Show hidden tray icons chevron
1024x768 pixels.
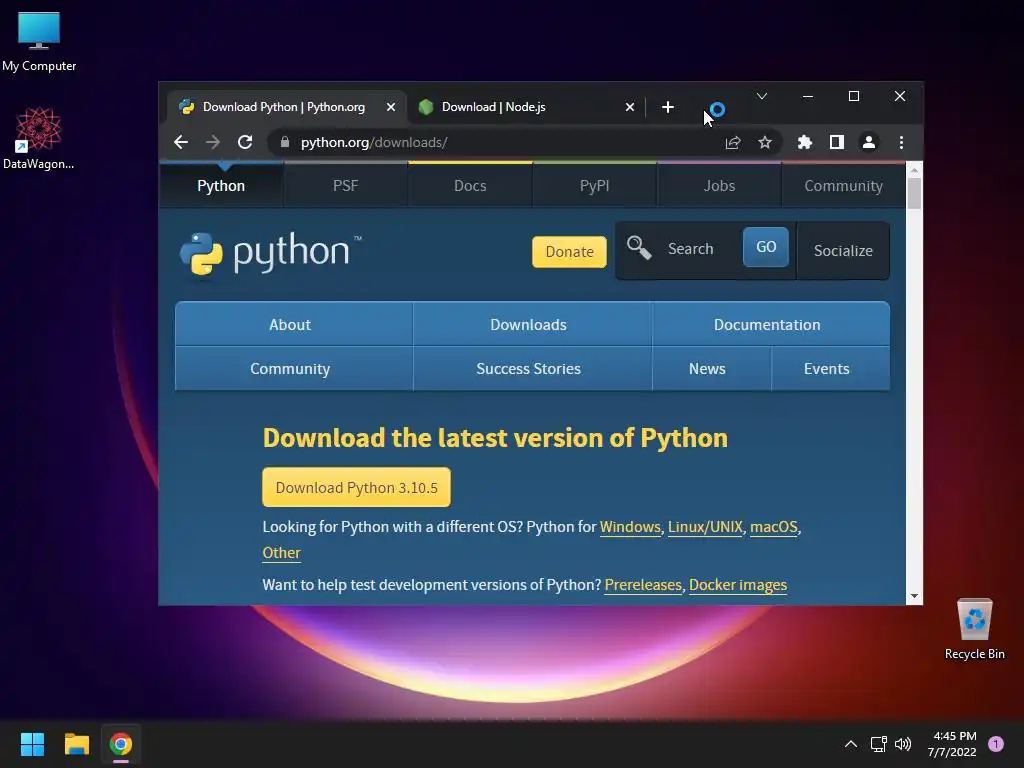click(850, 744)
